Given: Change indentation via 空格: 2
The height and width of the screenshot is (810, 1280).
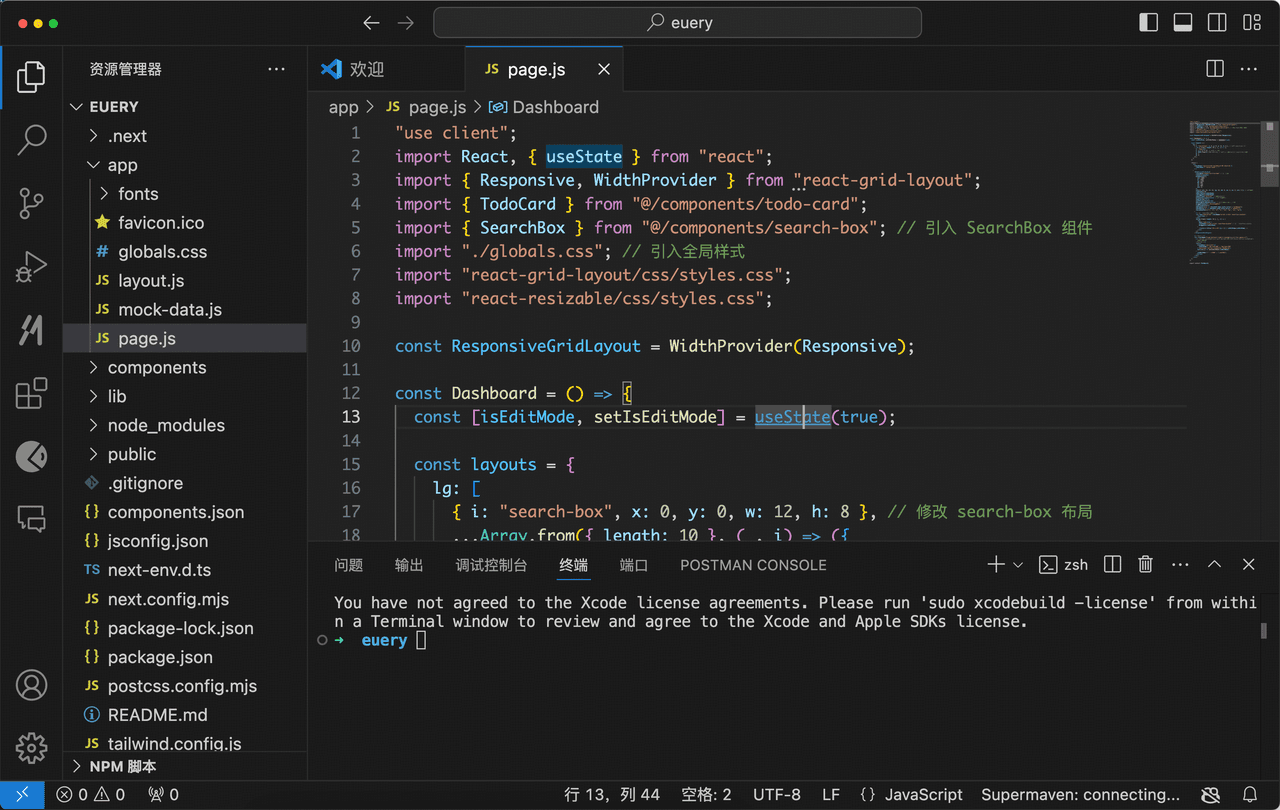Looking at the screenshot, I should pos(706,795).
